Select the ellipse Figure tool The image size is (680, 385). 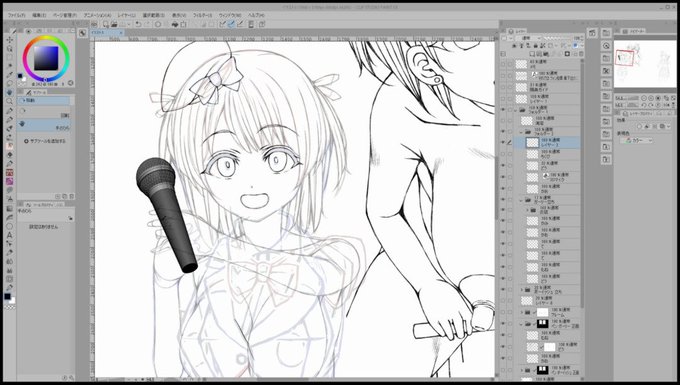pyautogui.click(x=9, y=225)
